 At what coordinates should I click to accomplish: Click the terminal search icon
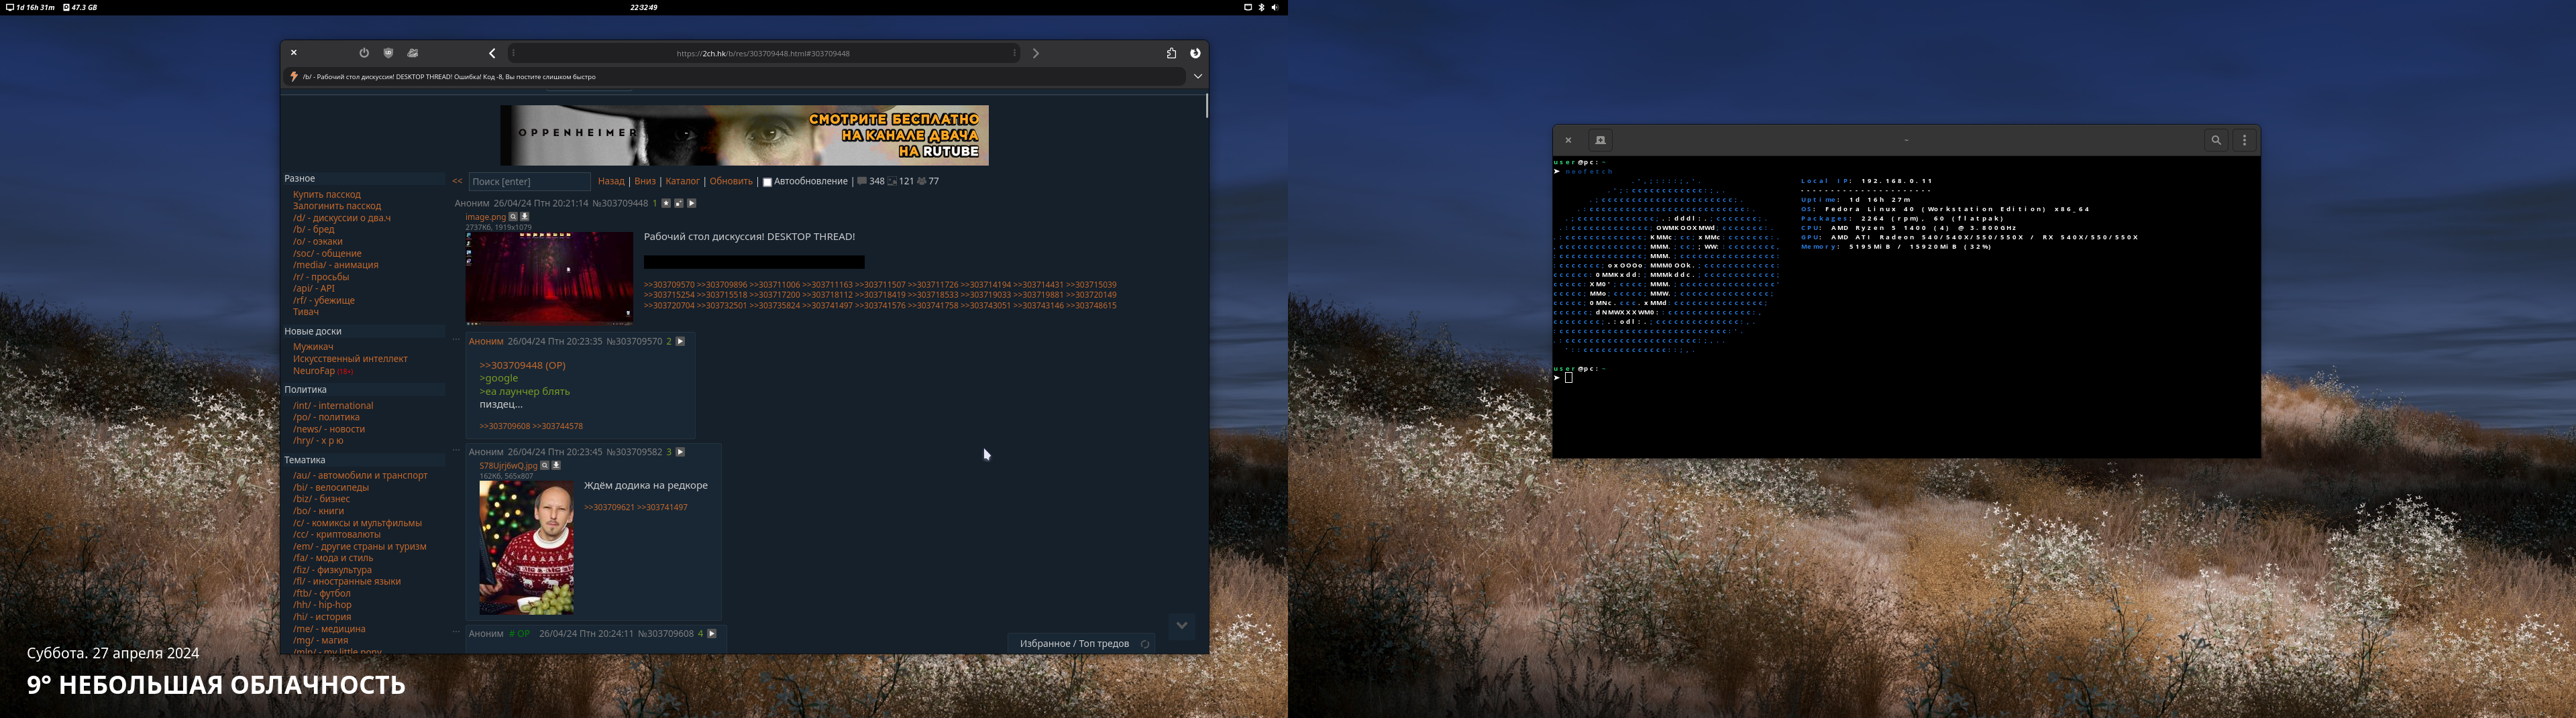[x=2216, y=140]
